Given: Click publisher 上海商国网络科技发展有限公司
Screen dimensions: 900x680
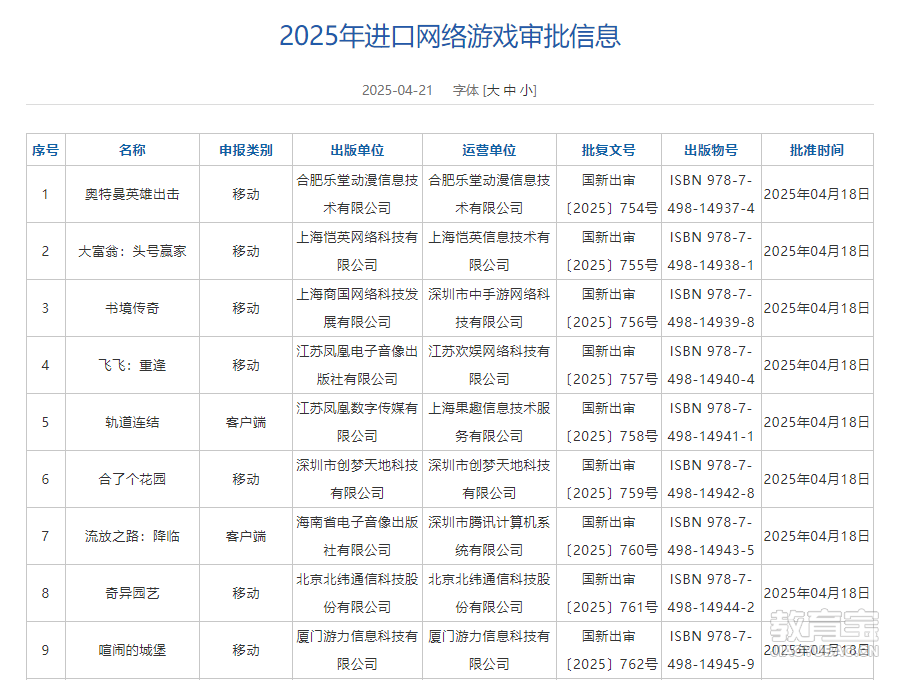Looking at the screenshot, I should point(357,308).
